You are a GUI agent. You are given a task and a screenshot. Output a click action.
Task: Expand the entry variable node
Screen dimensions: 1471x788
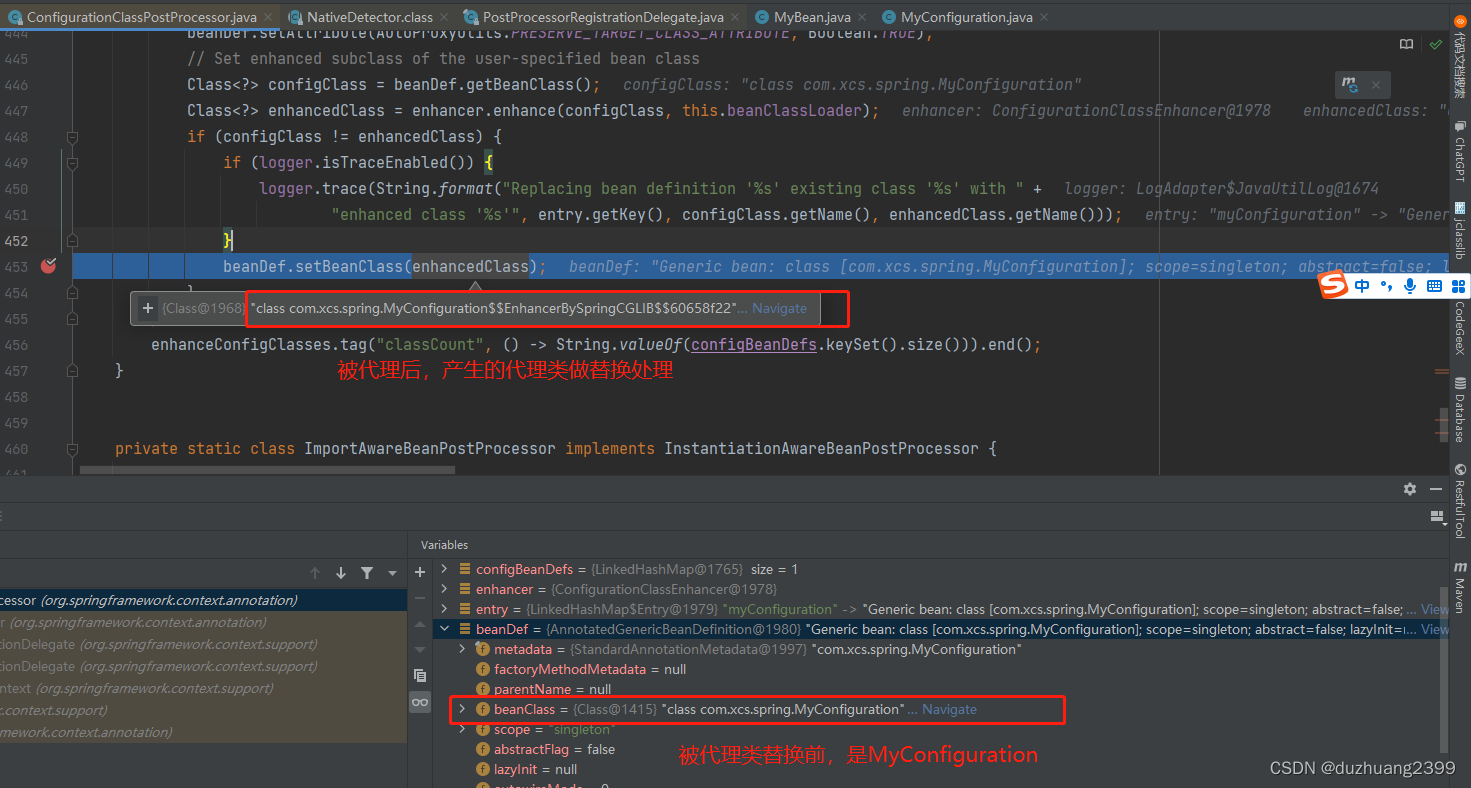tap(445, 609)
